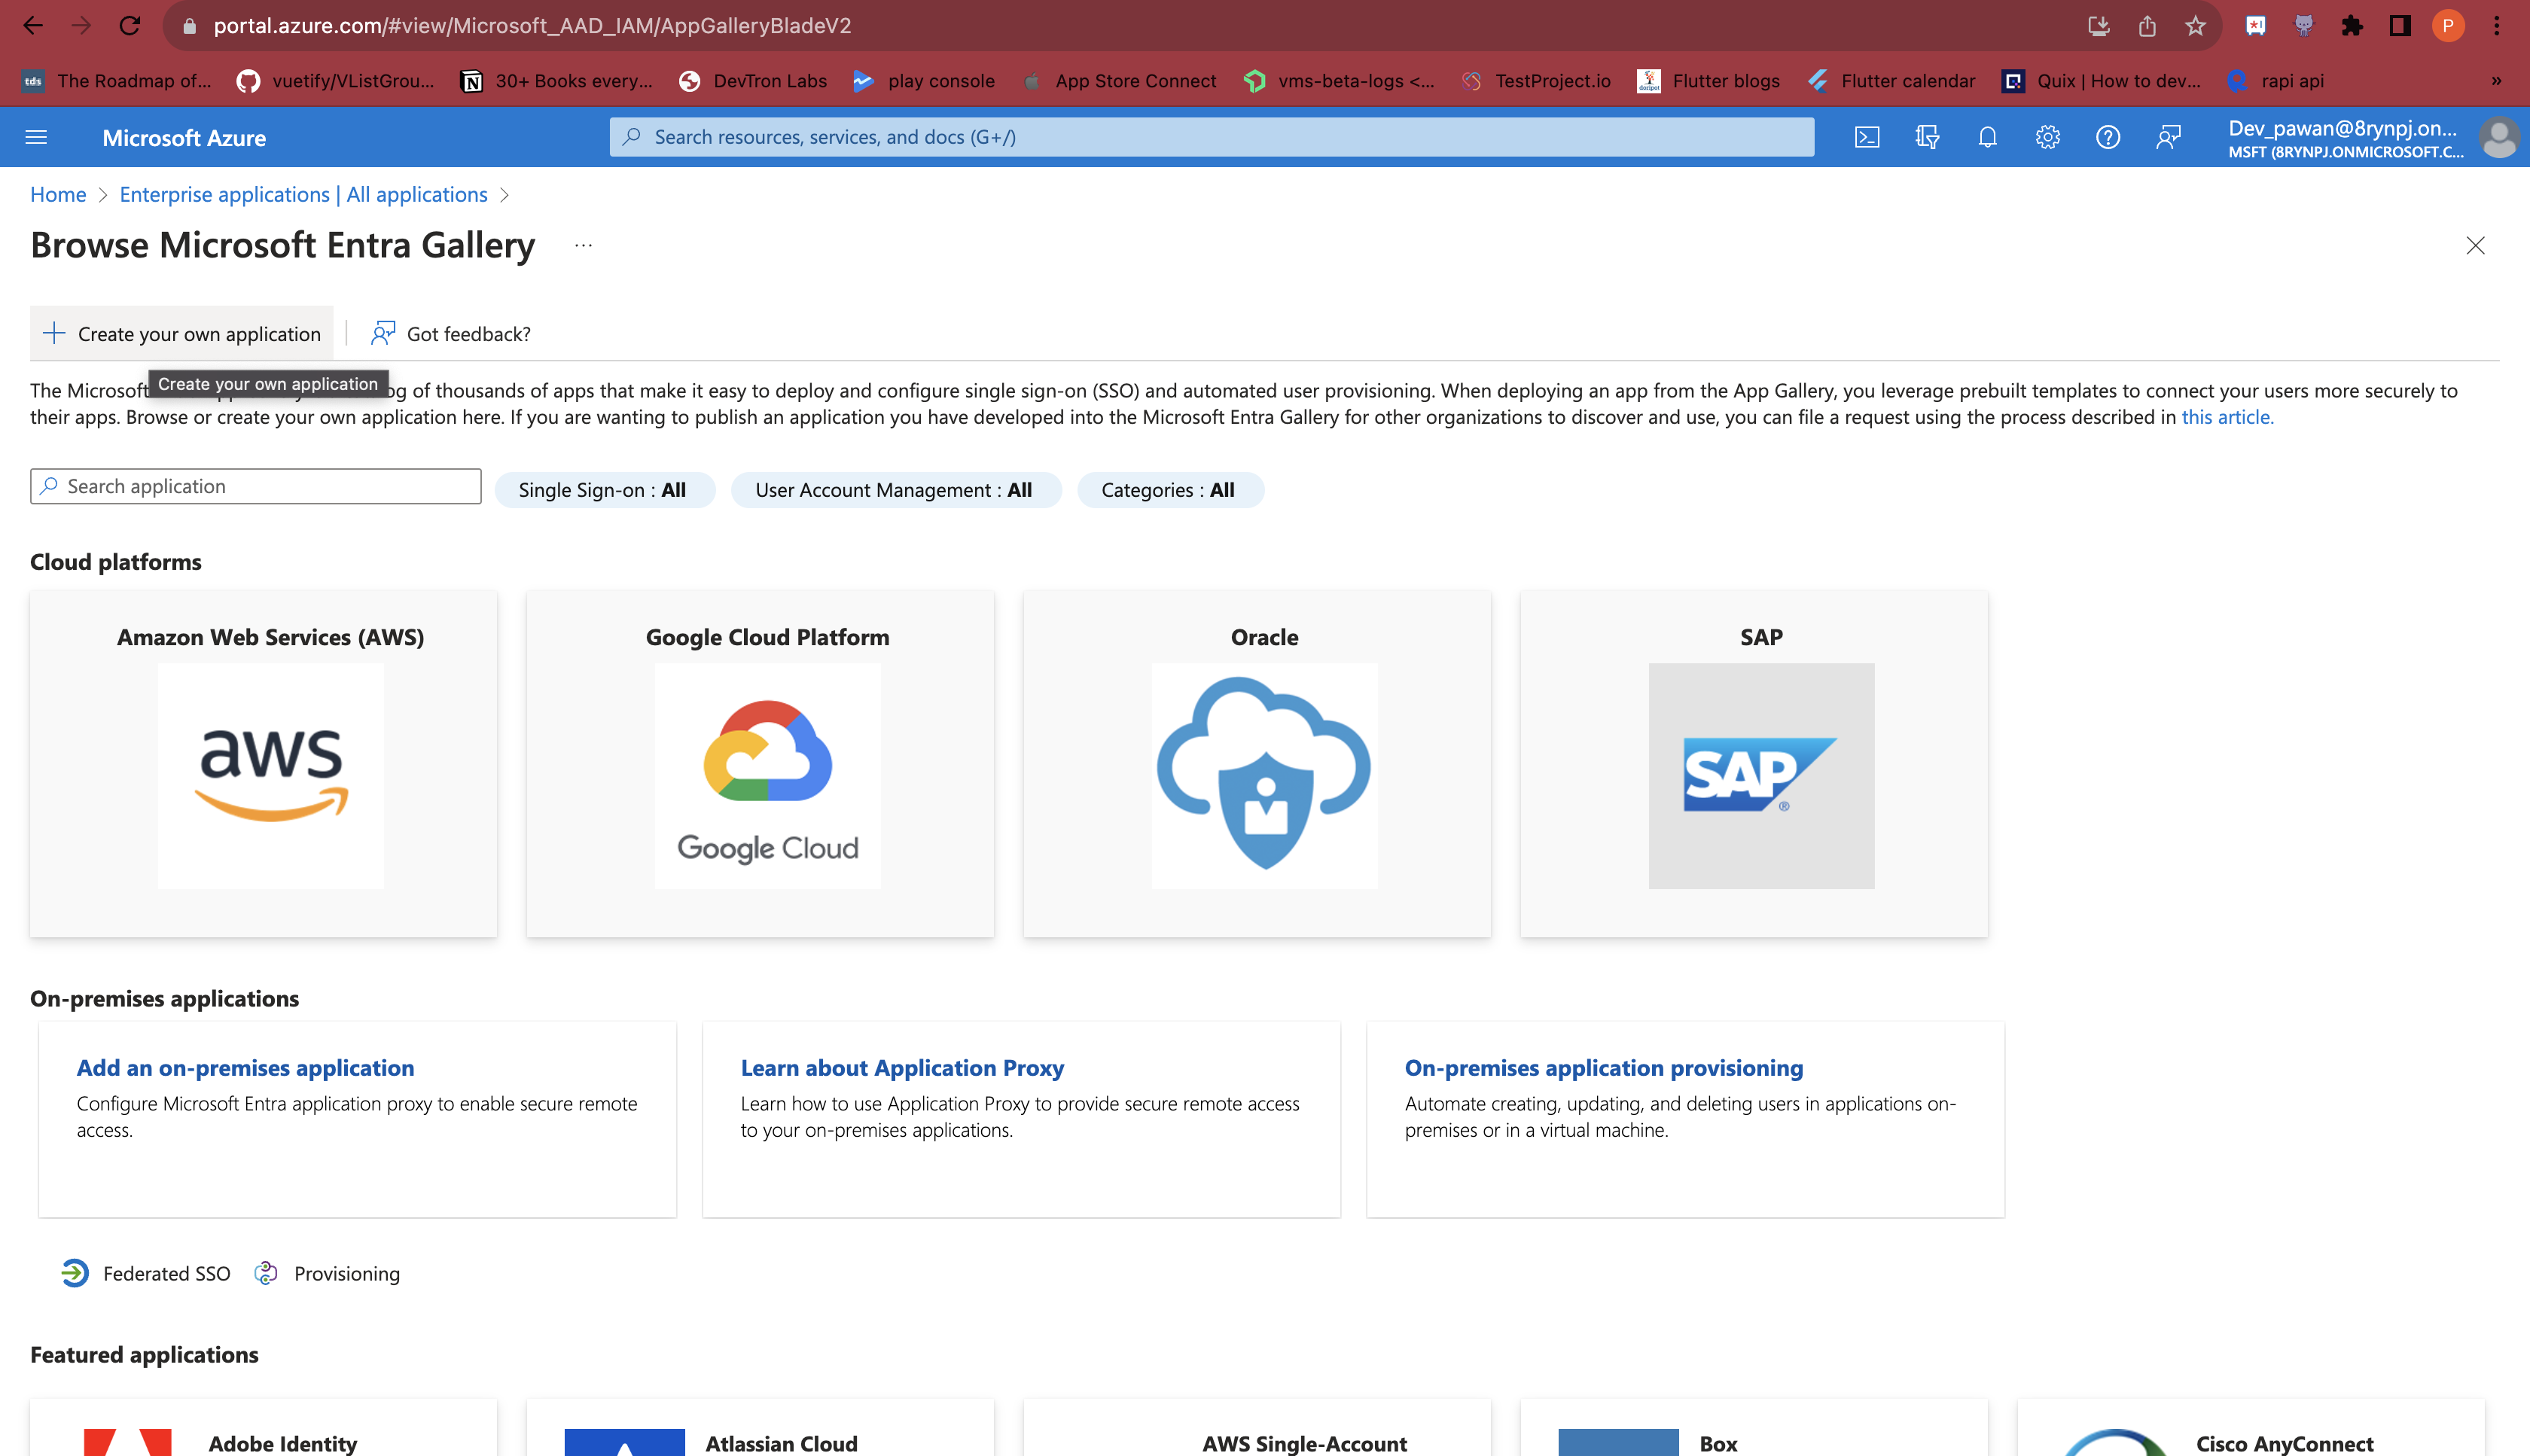This screenshot has width=2530, height=1456.
Task: Navigate to Home breadcrumb
Action: click(57, 194)
